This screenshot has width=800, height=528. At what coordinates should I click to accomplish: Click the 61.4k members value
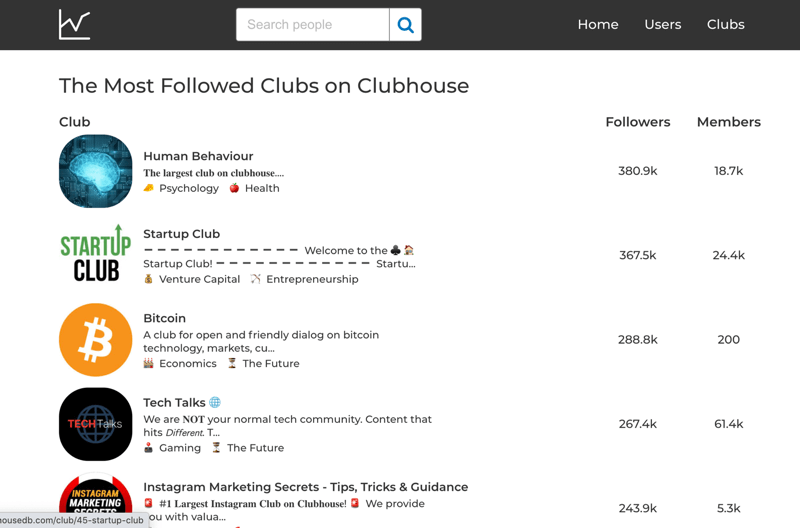729,424
